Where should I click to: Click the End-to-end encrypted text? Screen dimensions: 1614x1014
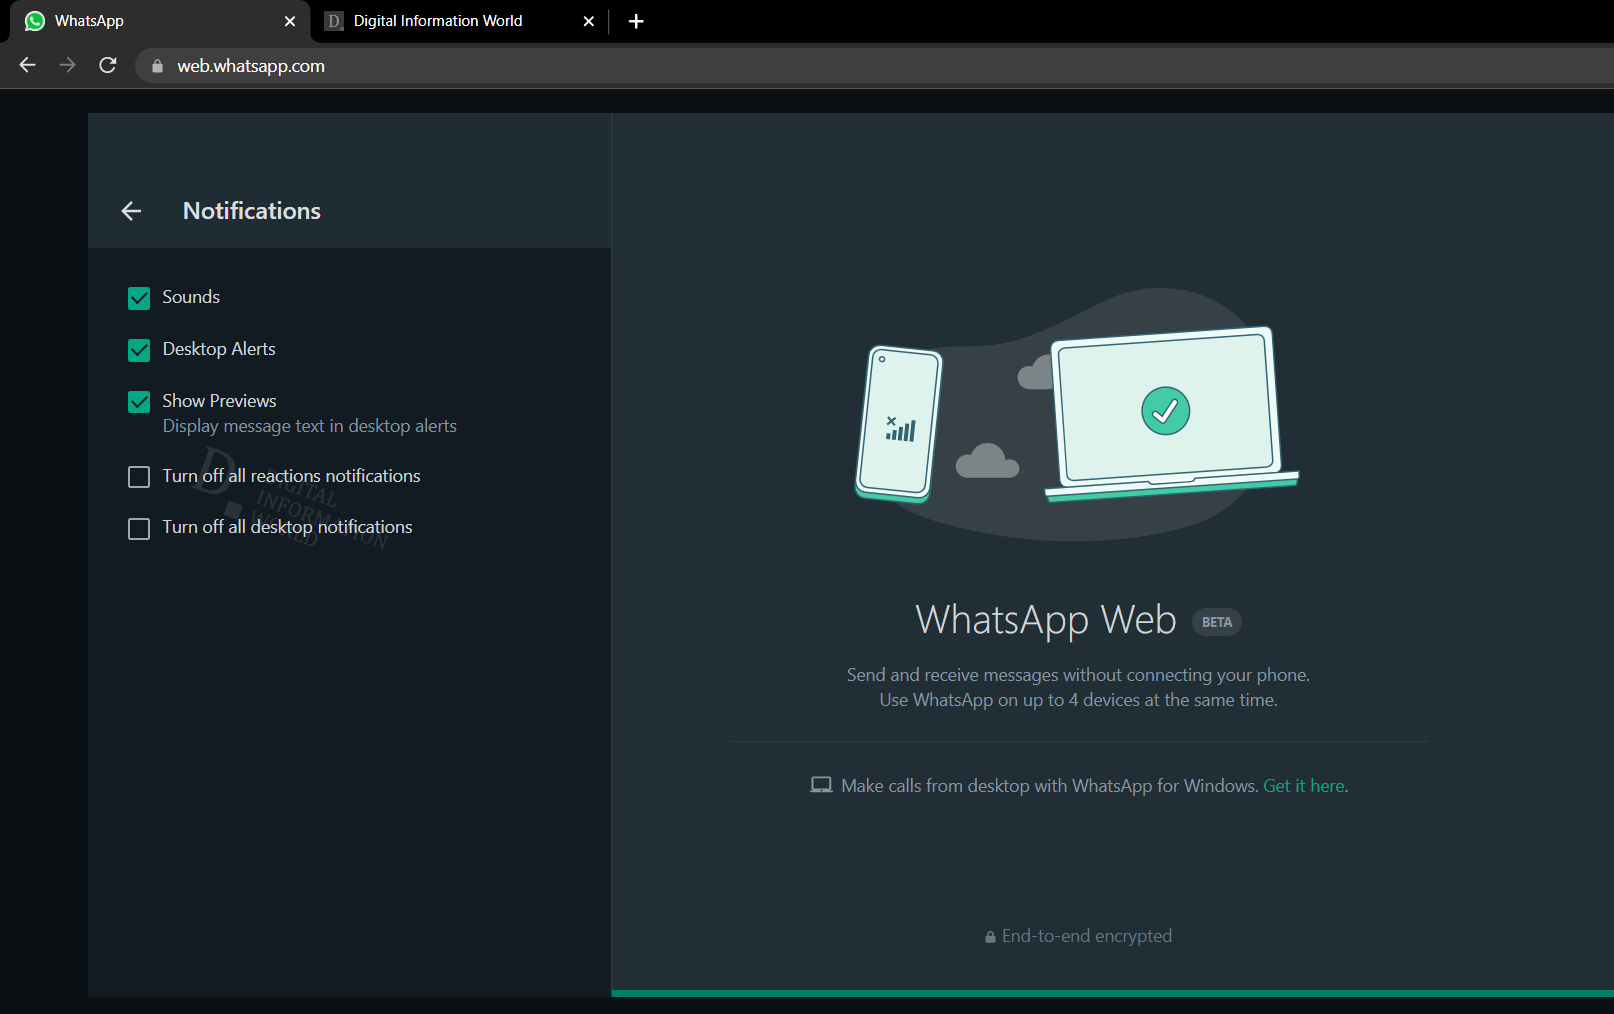pyautogui.click(x=1087, y=936)
